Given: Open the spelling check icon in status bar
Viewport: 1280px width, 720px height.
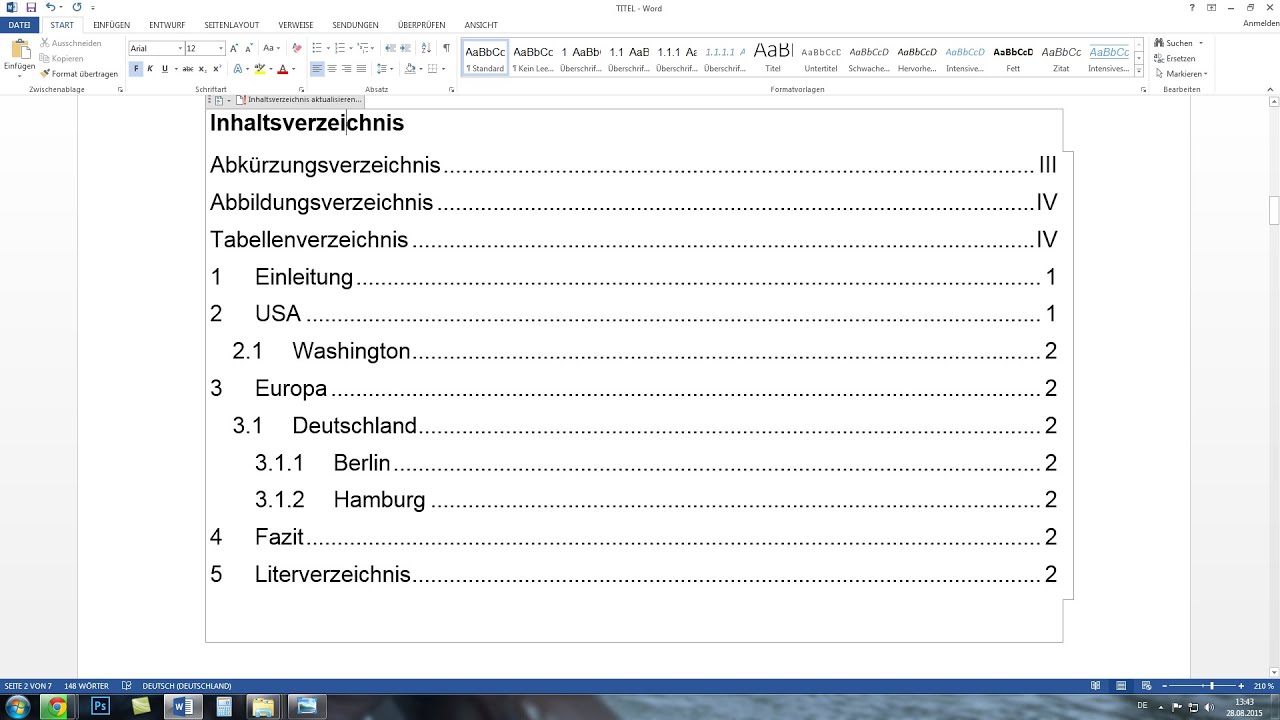Looking at the screenshot, I should [126, 686].
